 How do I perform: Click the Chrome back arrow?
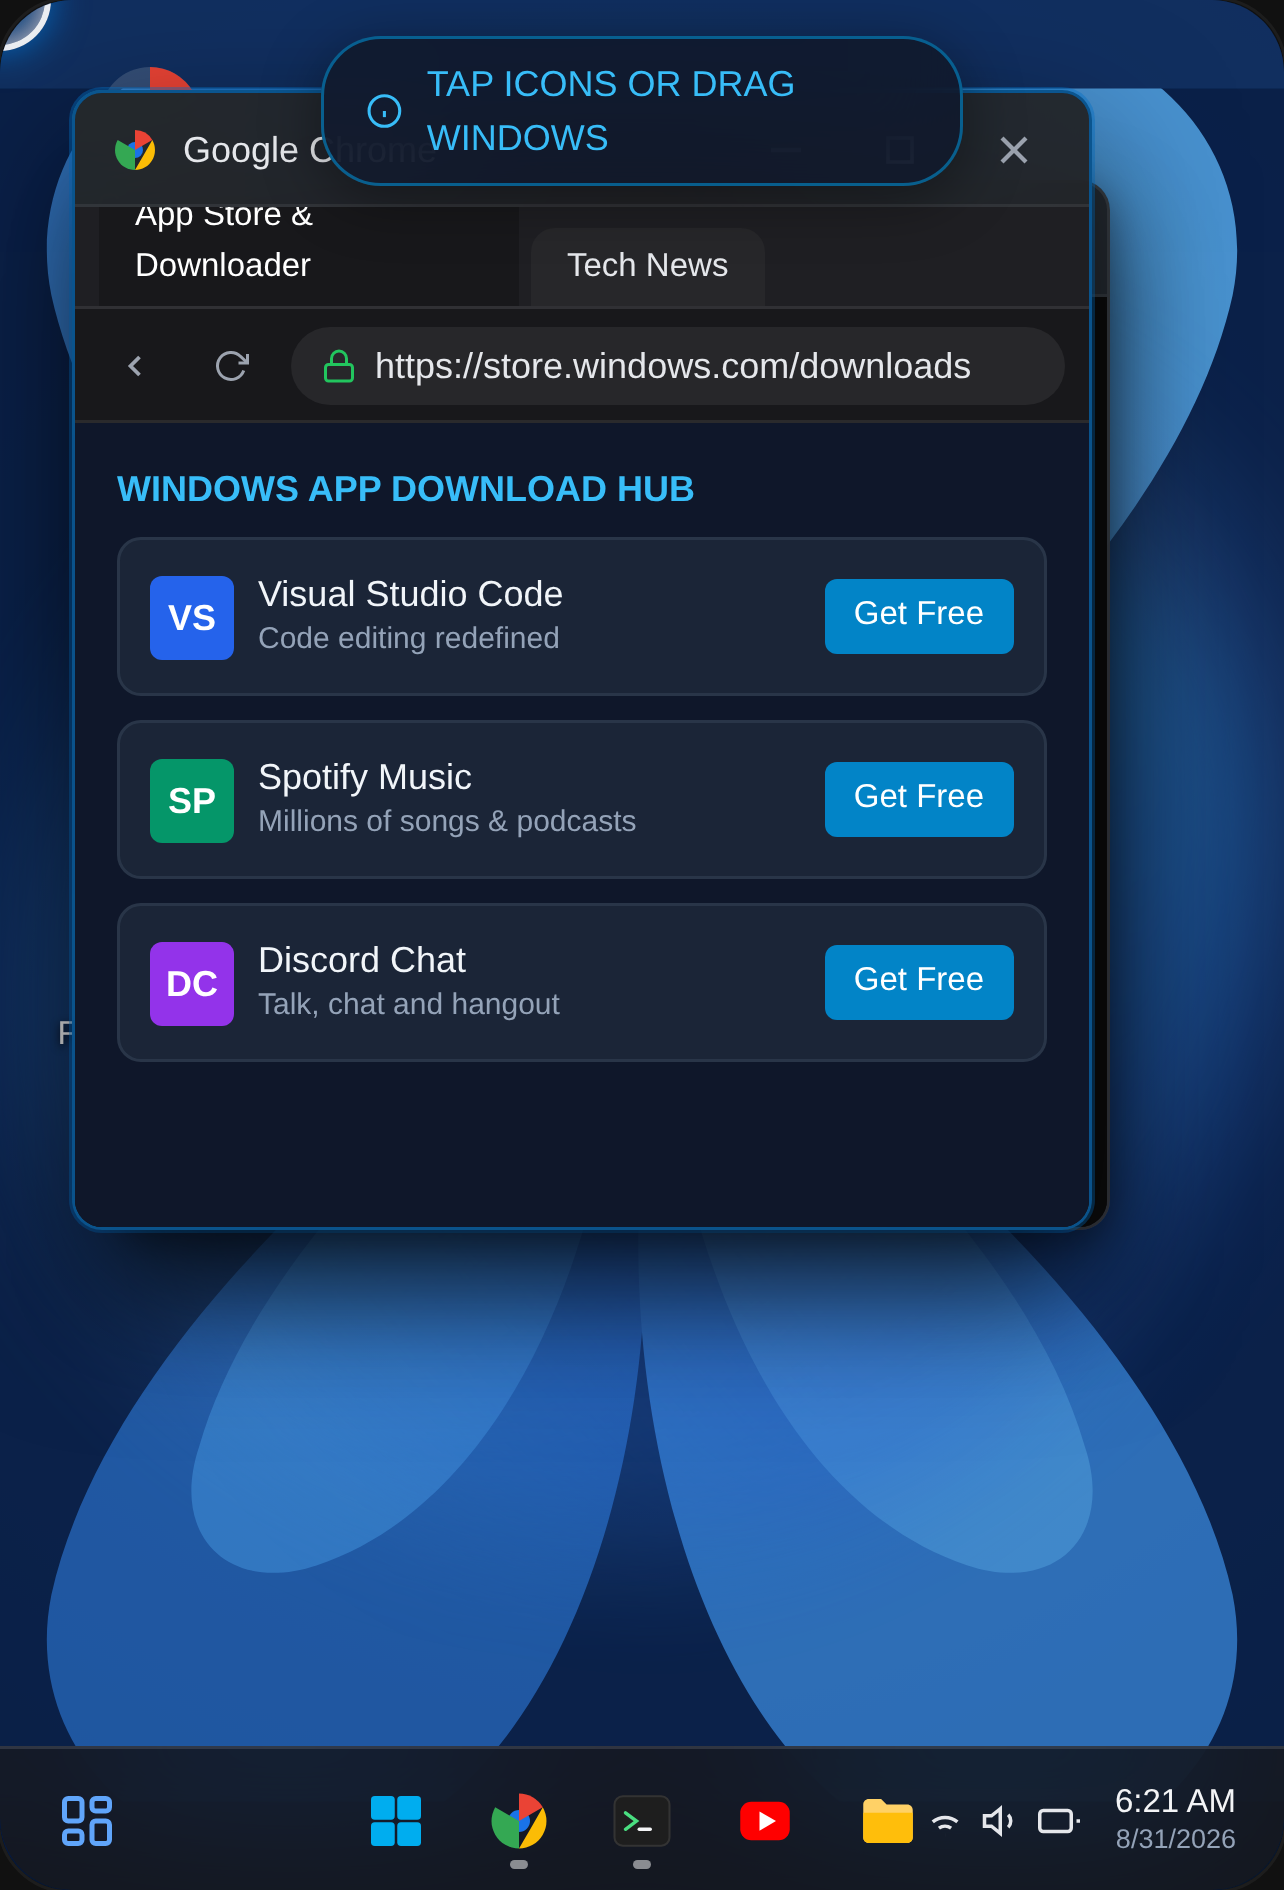coord(135,366)
